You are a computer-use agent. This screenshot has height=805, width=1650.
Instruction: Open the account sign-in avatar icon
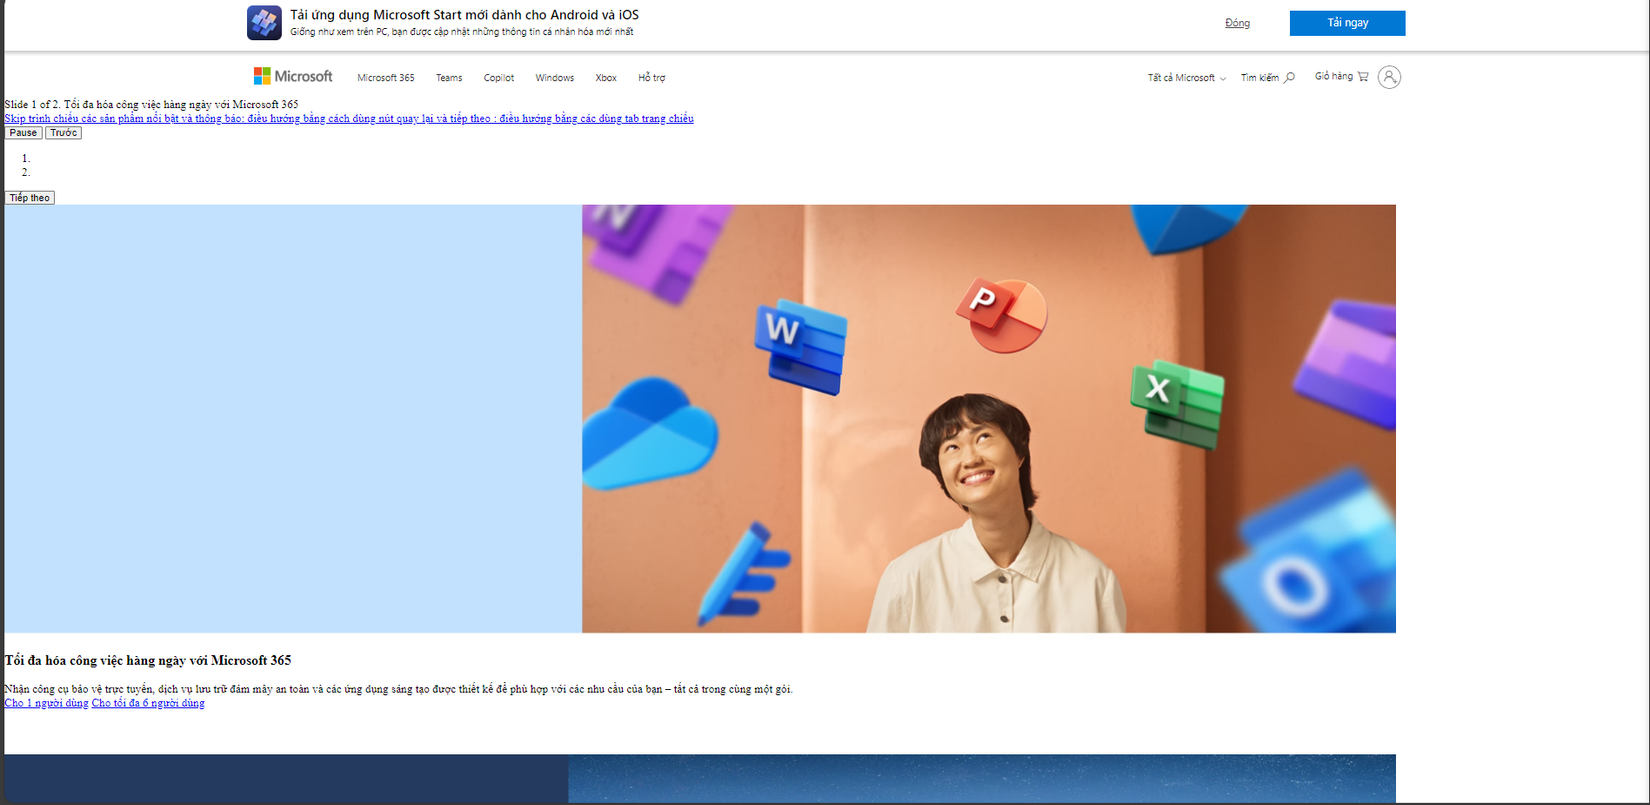1389,77
